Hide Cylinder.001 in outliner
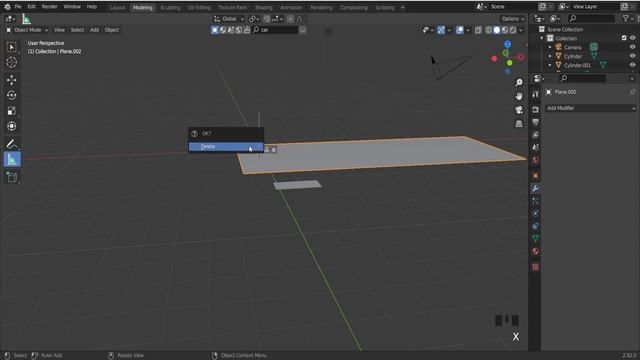Screen dimensions: 640x360 pos(632,65)
